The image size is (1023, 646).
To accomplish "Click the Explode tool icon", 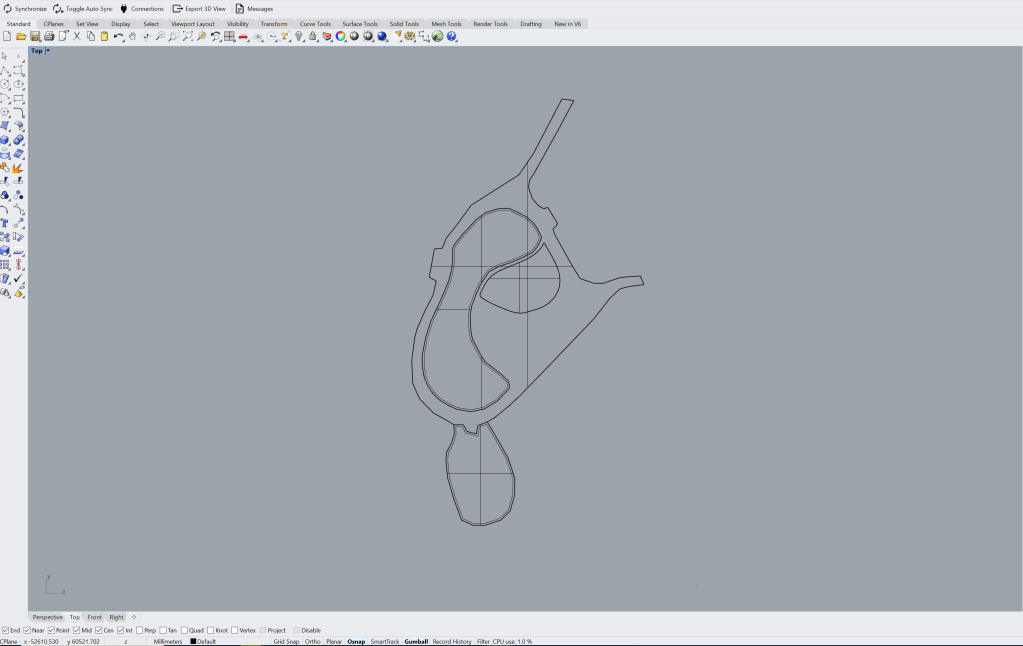I will pyautogui.click(x=18, y=168).
